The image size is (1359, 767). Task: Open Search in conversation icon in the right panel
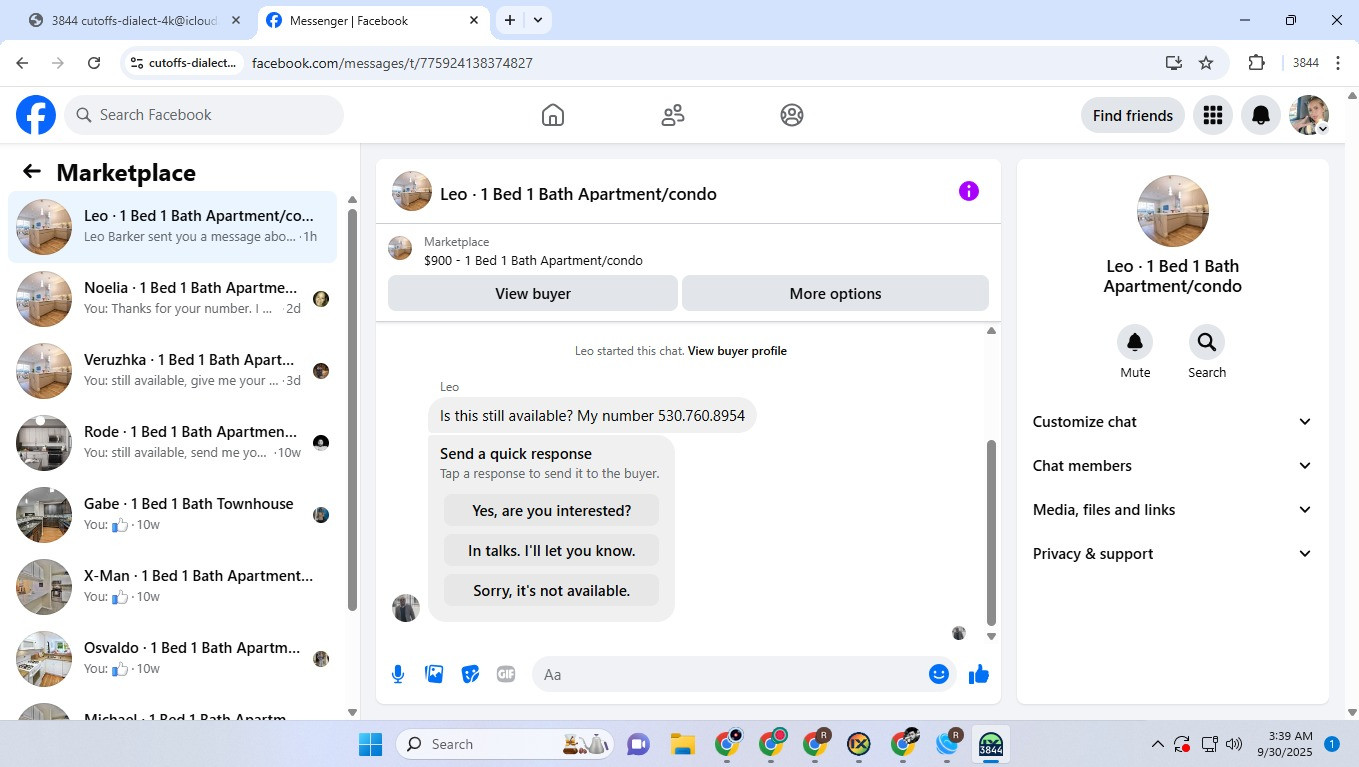[1207, 342]
